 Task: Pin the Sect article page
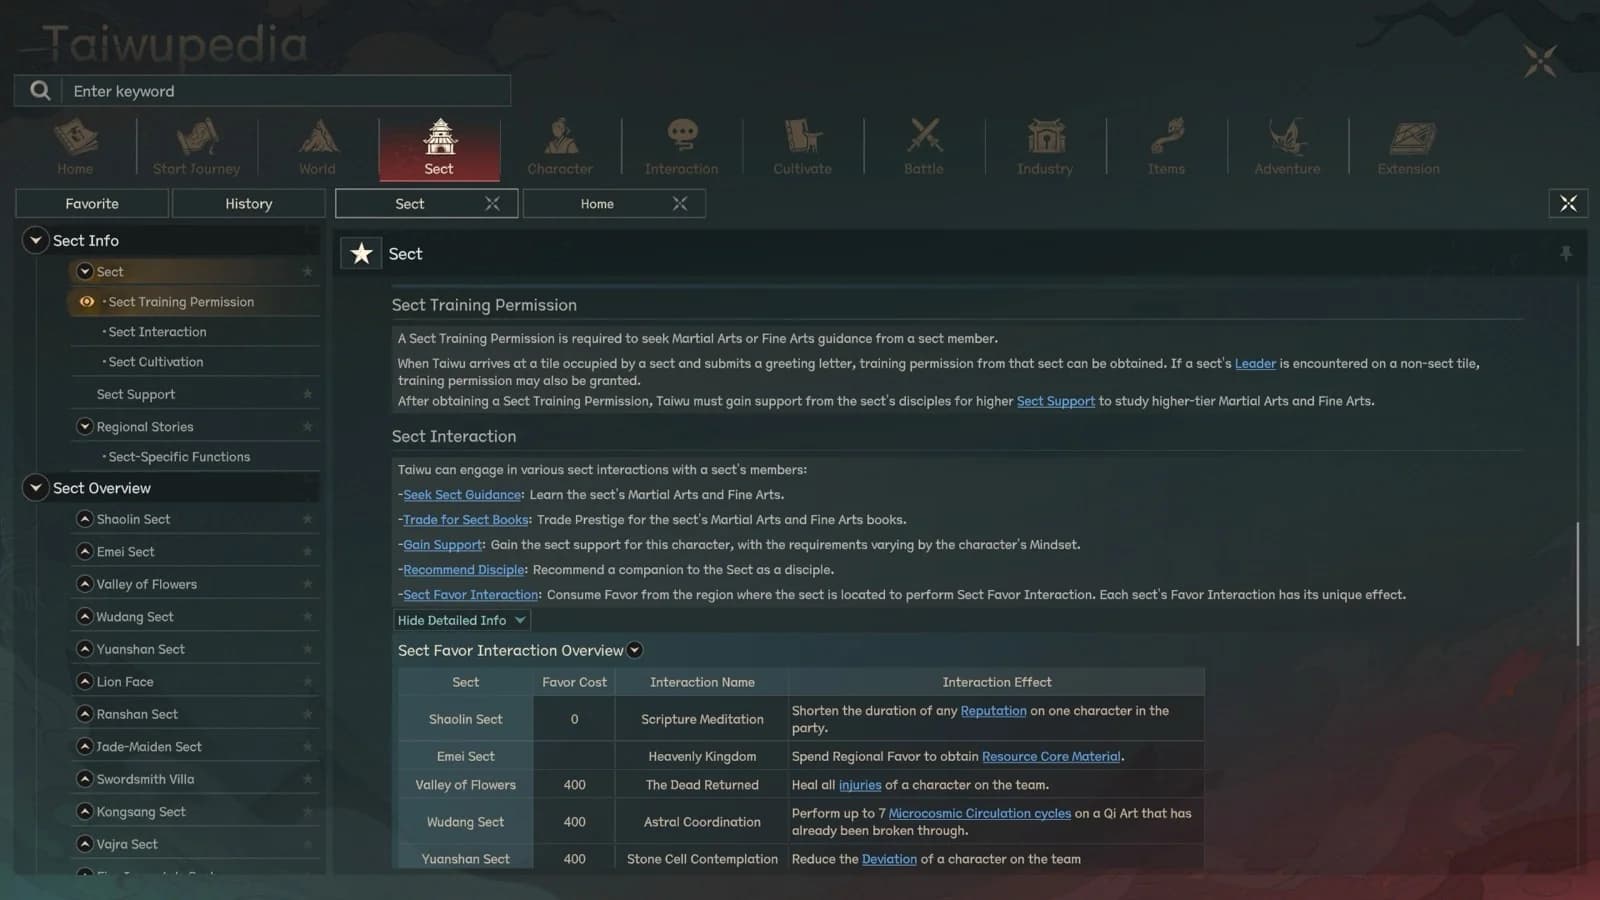1566,254
